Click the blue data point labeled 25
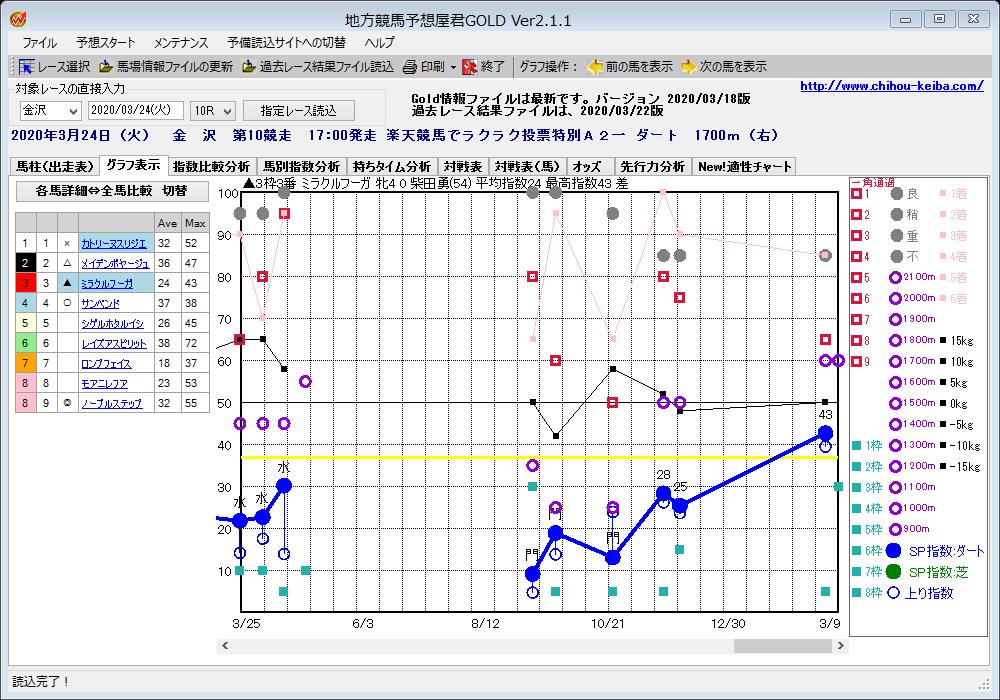Screen dimensions: 1000x700 [x=680, y=506]
